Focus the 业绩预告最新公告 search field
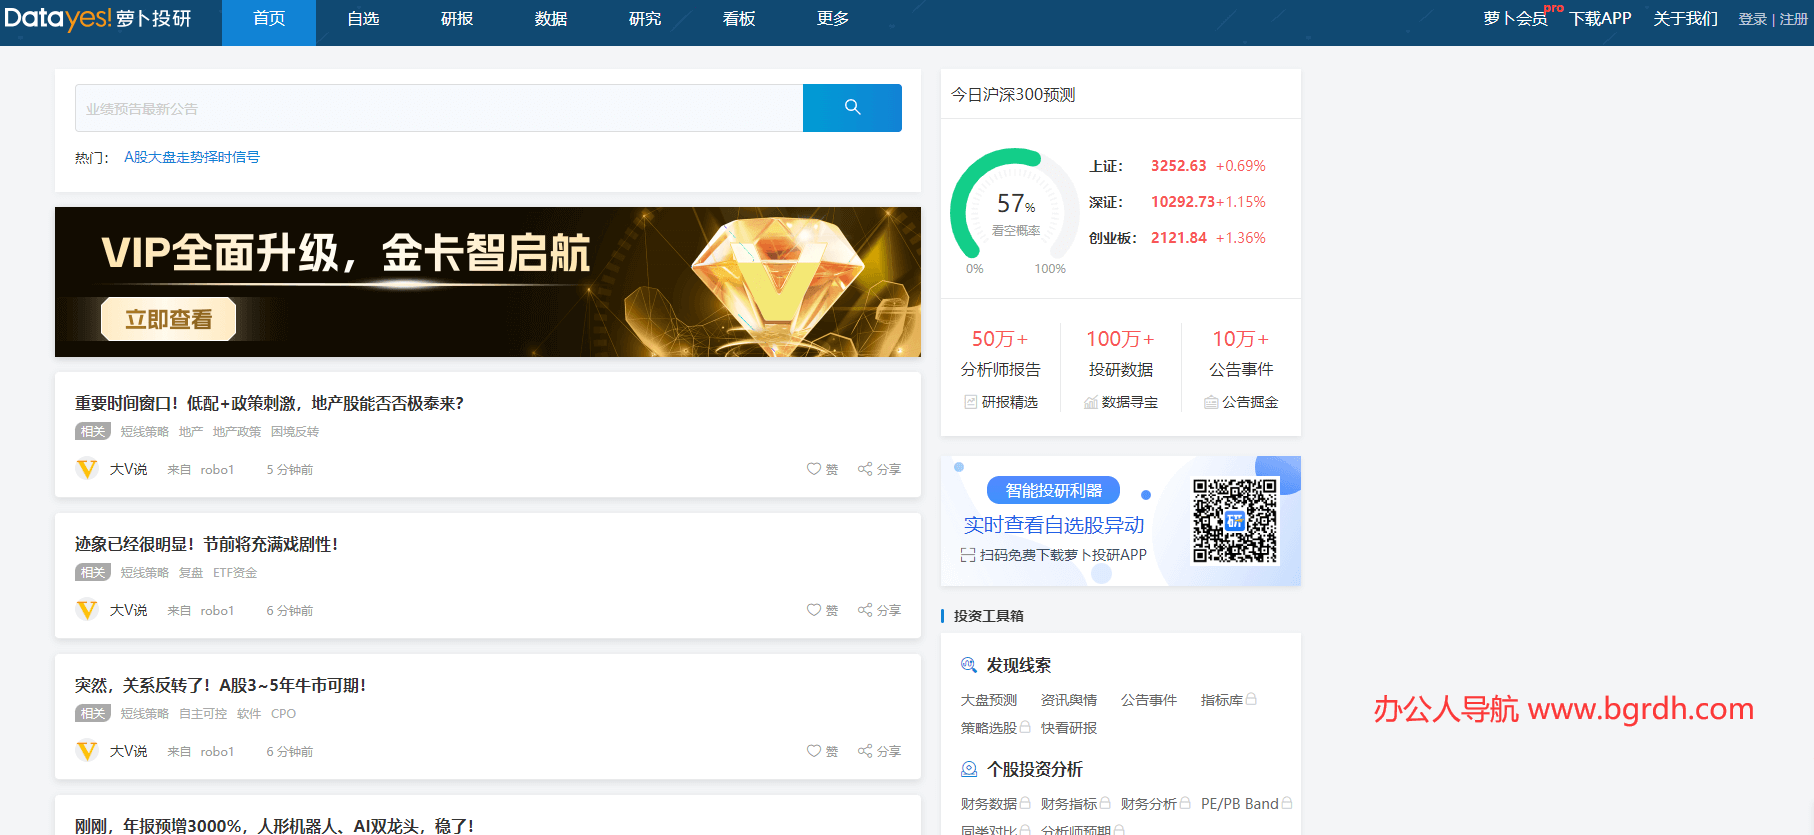This screenshot has width=1814, height=835. (x=438, y=108)
